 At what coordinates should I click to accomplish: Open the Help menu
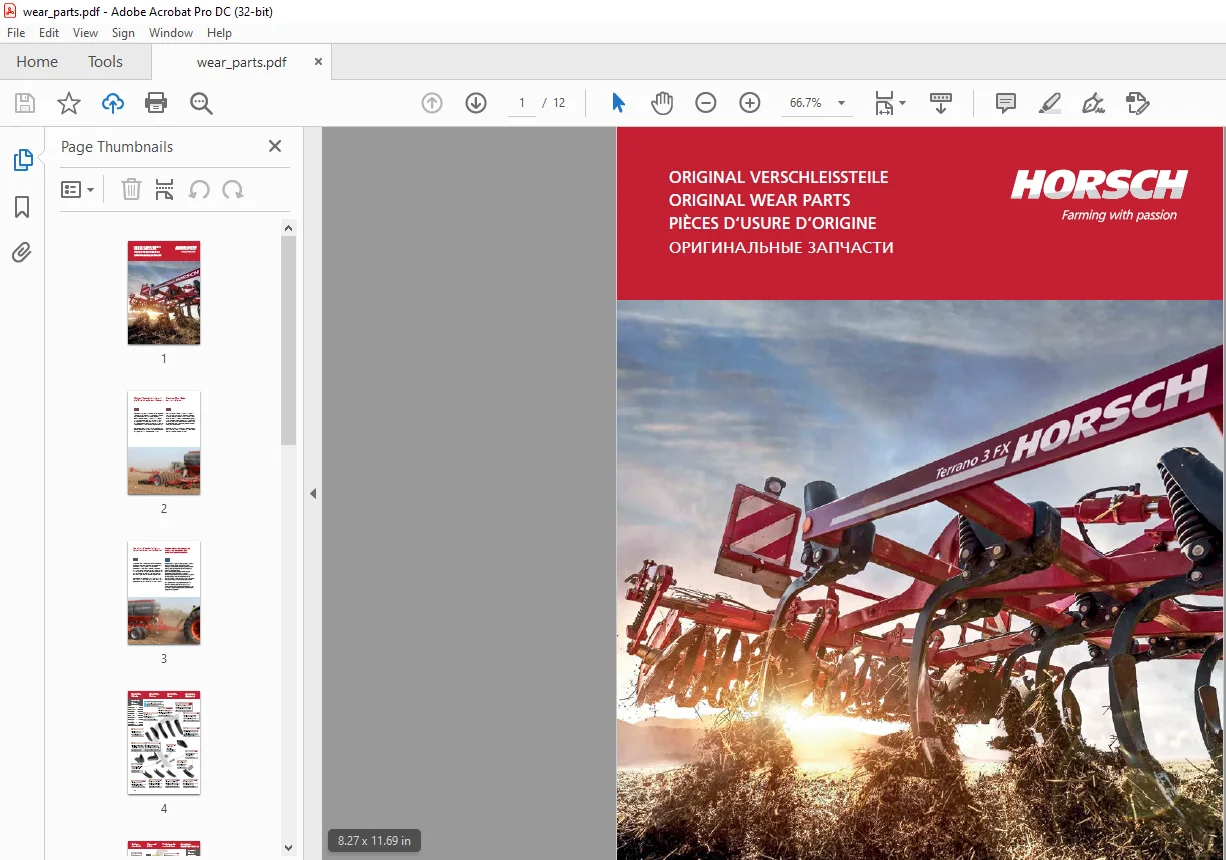pyautogui.click(x=219, y=33)
